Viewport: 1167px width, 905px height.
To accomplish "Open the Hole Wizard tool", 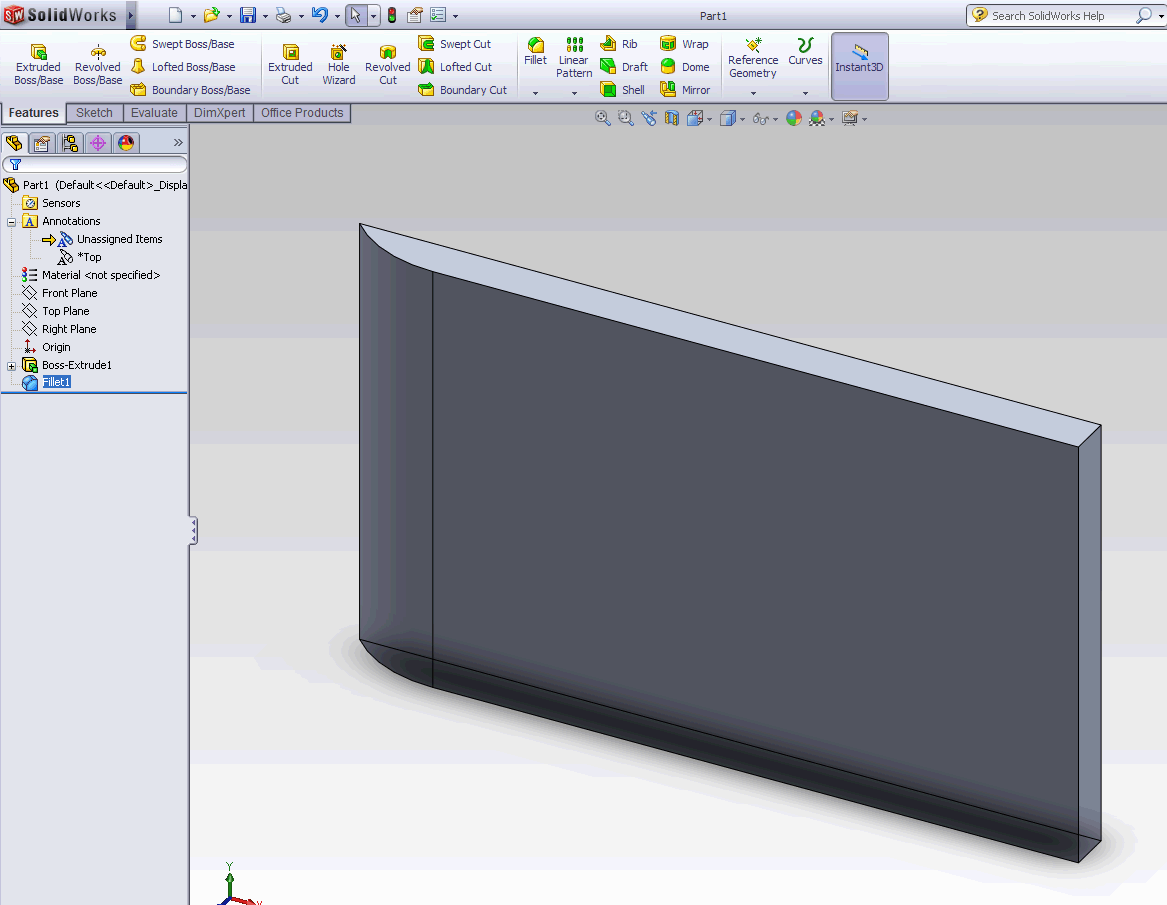I will [x=339, y=64].
